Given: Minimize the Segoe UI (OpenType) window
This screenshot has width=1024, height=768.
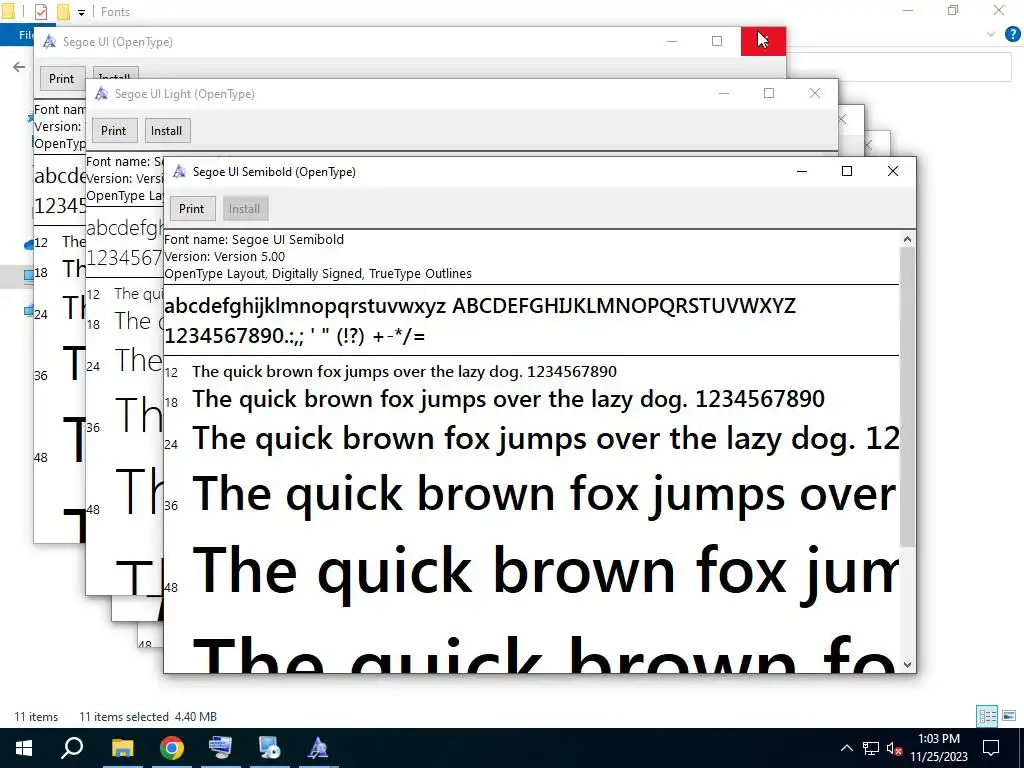Looking at the screenshot, I should (672, 41).
